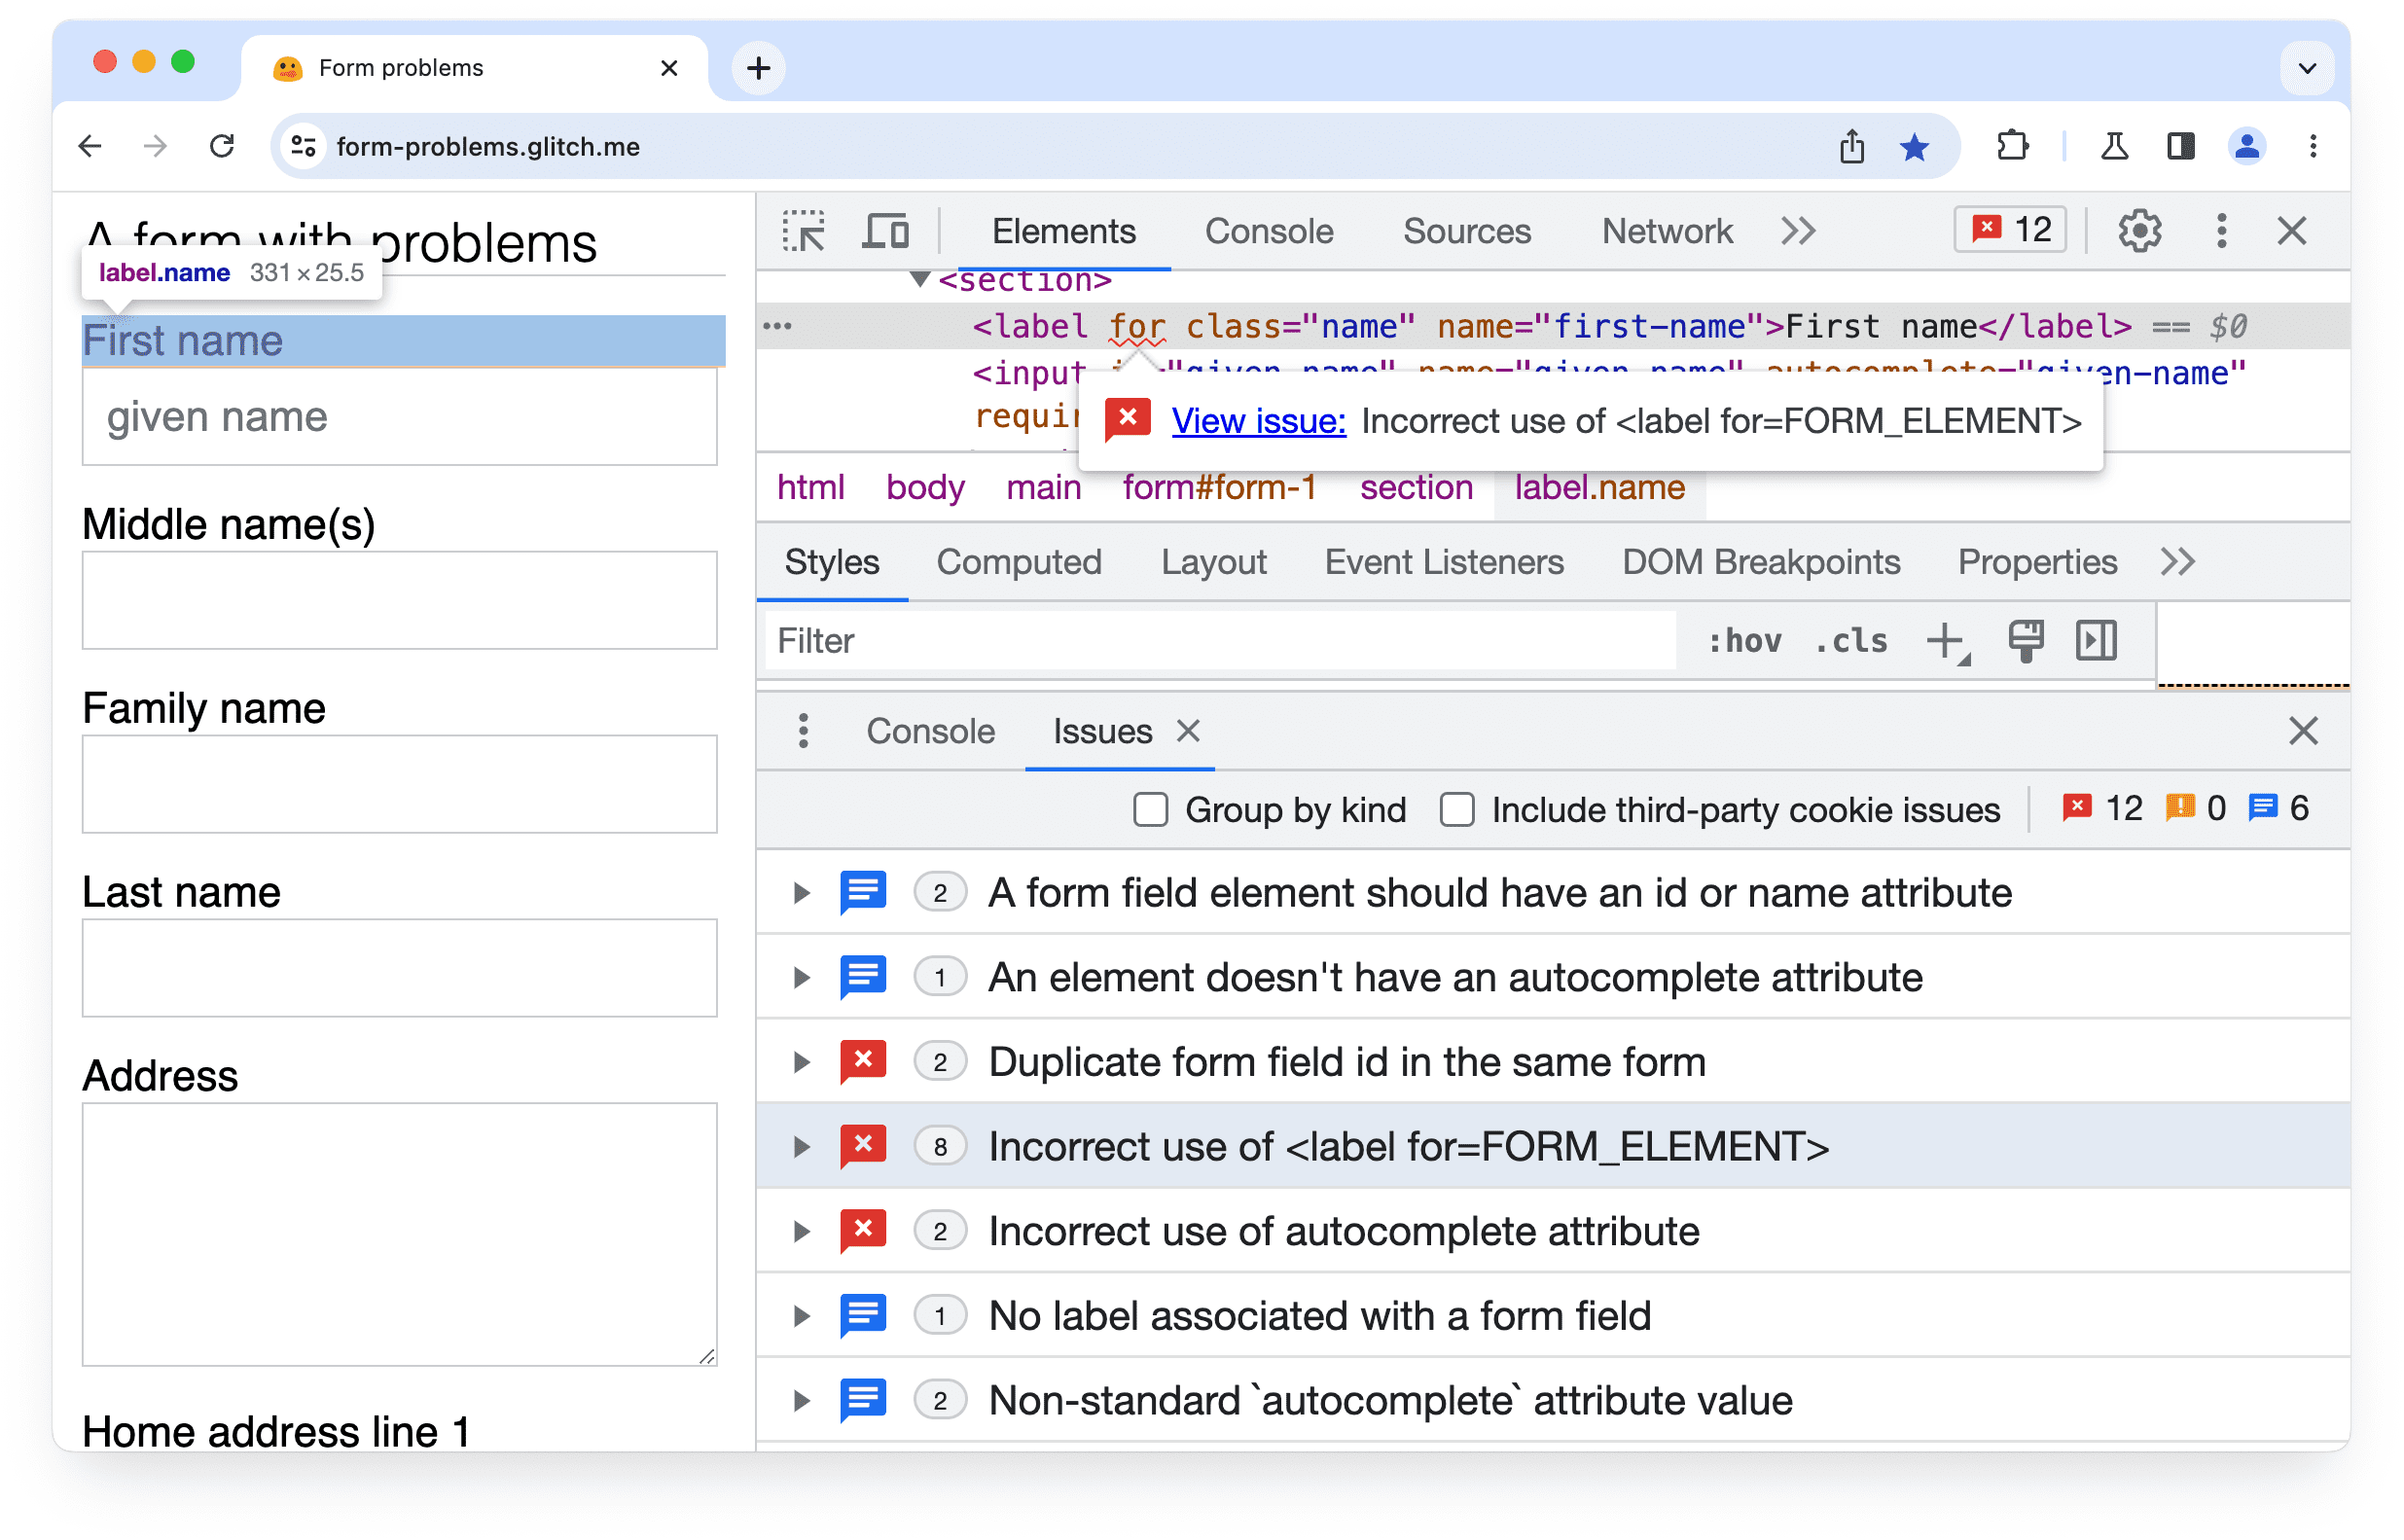This screenshot has height=1540, width=2404.
Task: Click the settings gear icon
Action: pos(2137,230)
